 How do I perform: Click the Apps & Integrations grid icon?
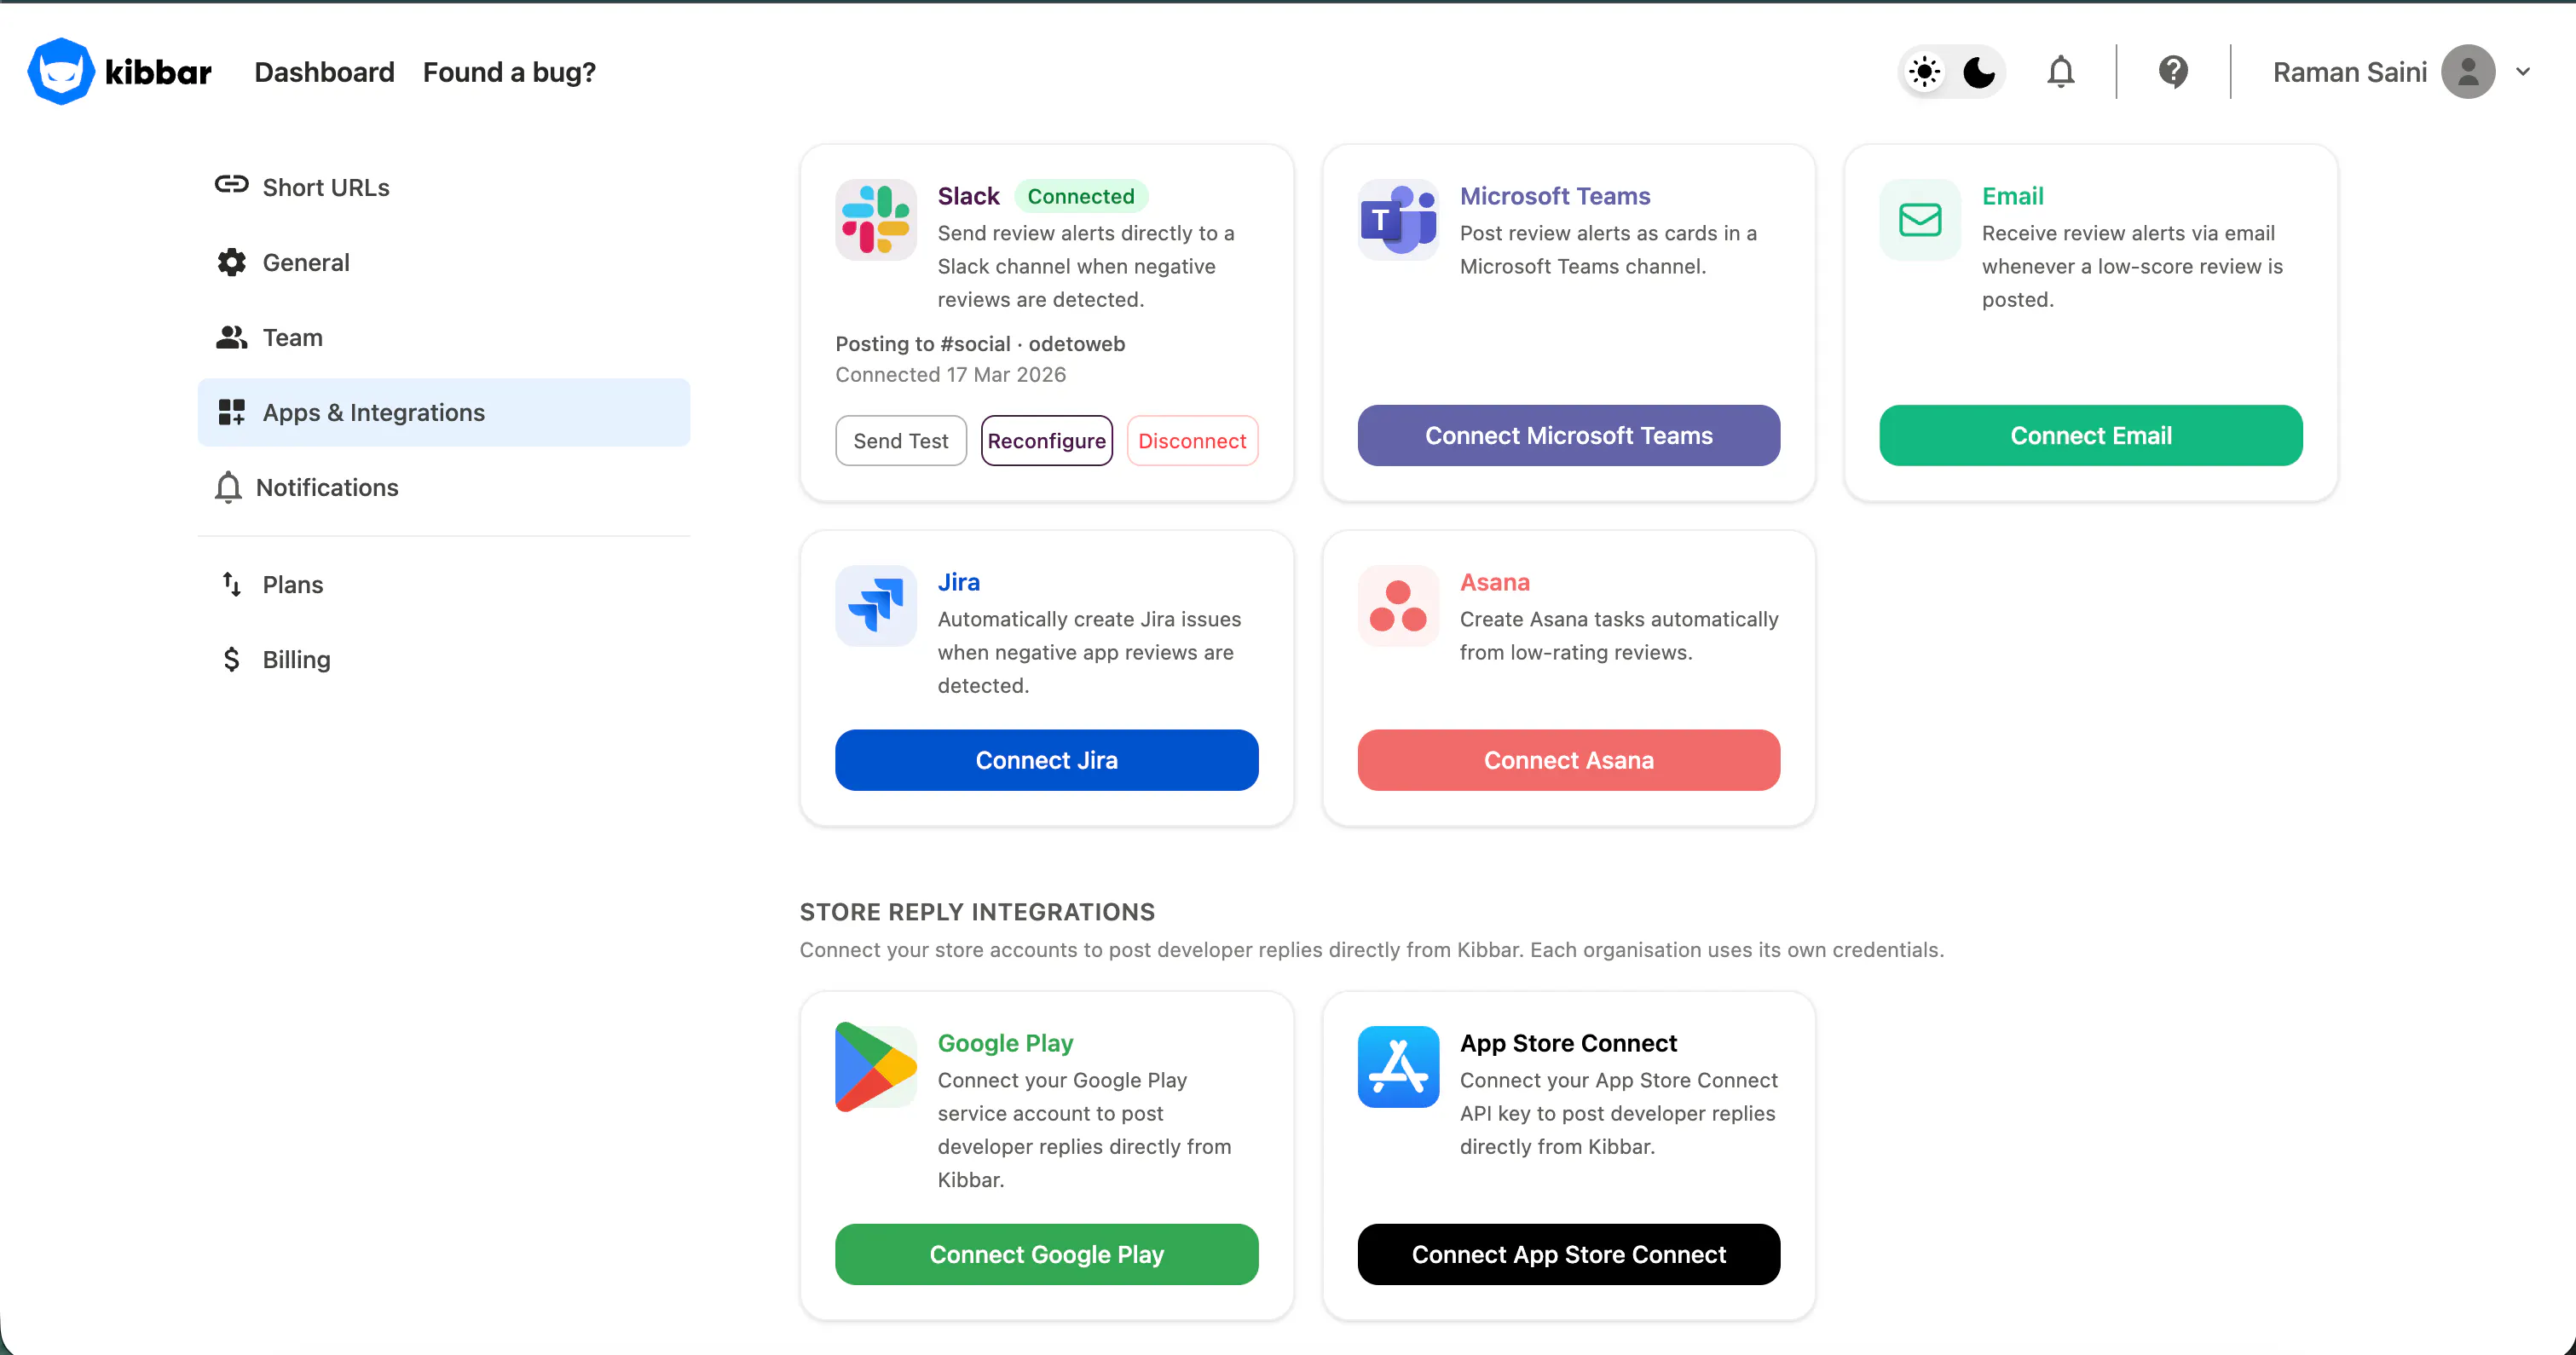[231, 412]
